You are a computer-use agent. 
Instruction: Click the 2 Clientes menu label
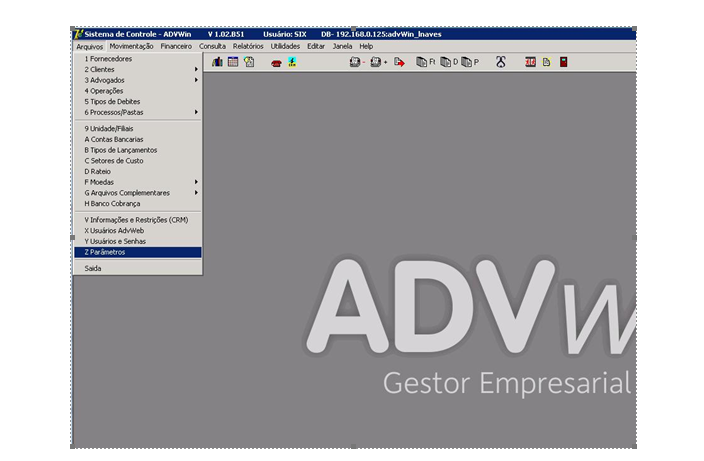(x=99, y=69)
